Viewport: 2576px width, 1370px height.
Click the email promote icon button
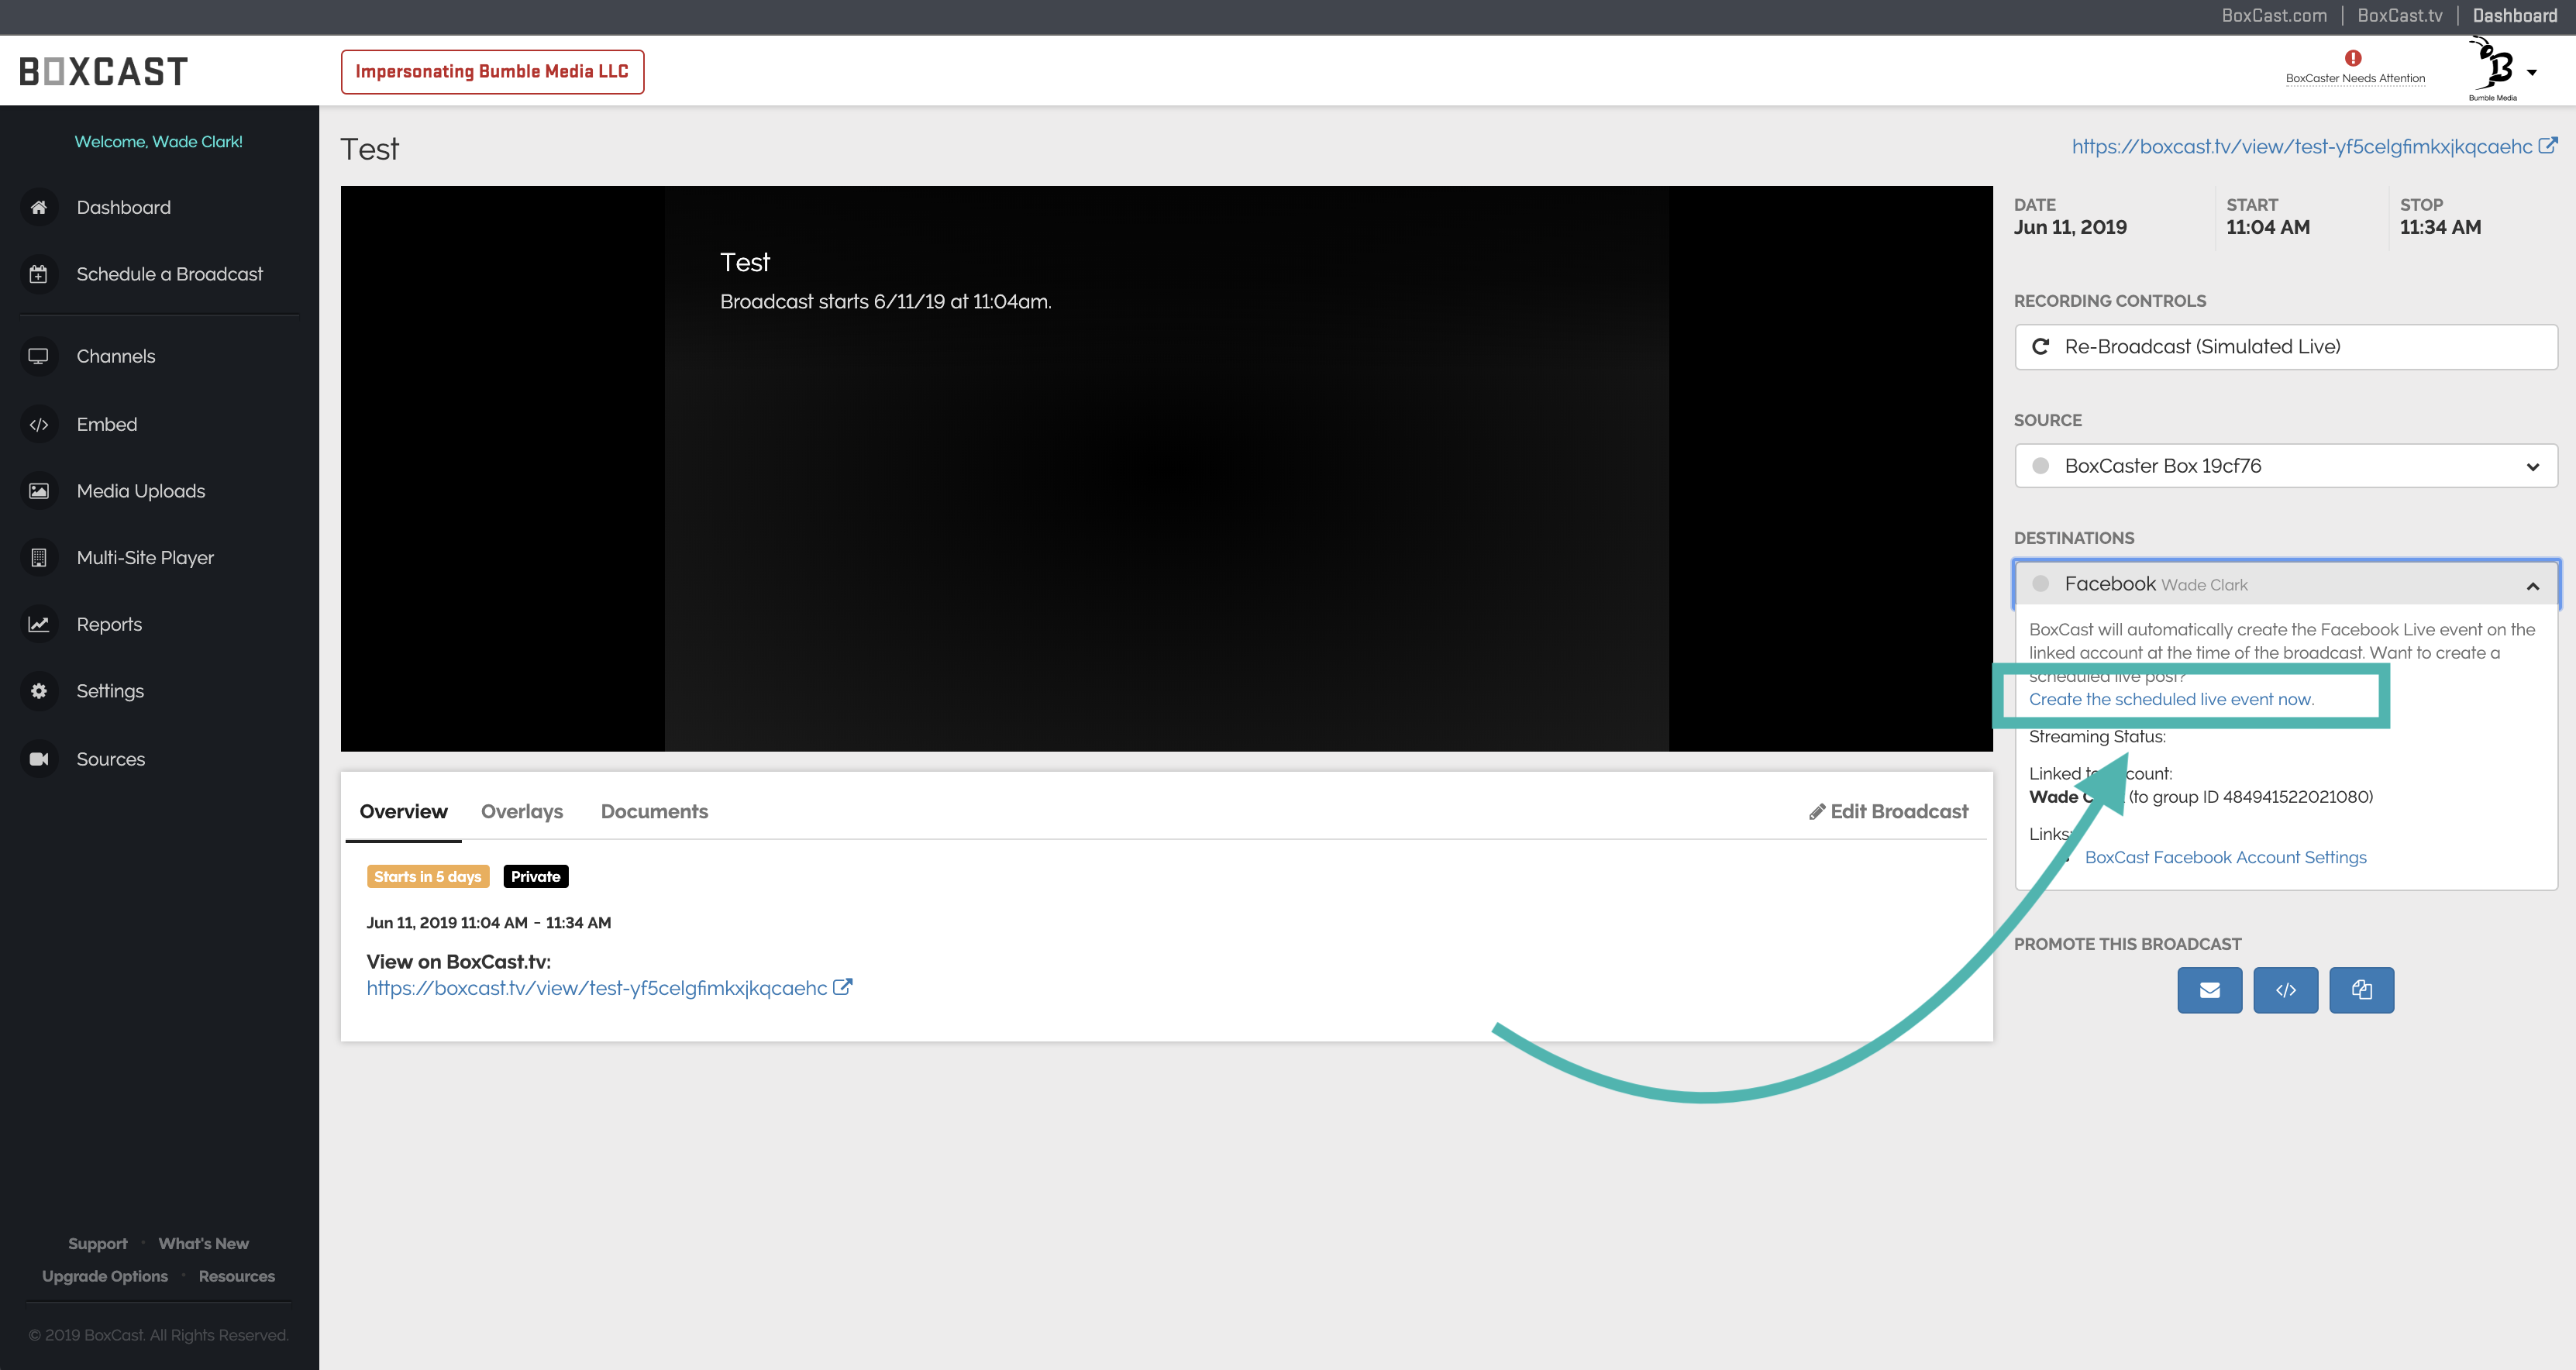pos(2209,990)
